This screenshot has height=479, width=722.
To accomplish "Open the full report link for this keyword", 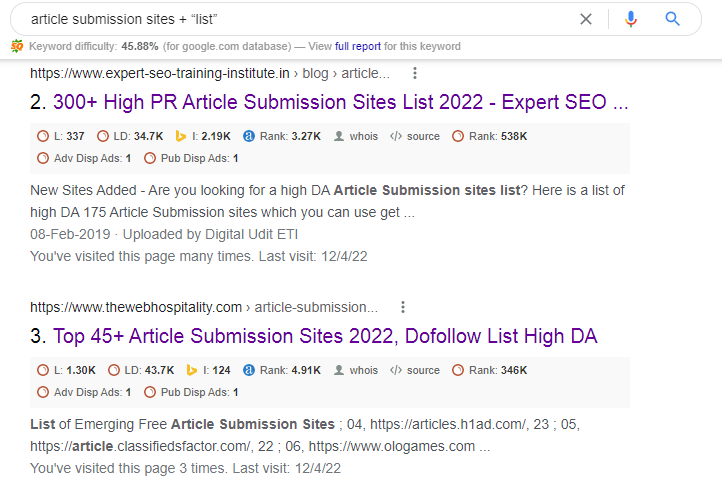I will pos(358,47).
